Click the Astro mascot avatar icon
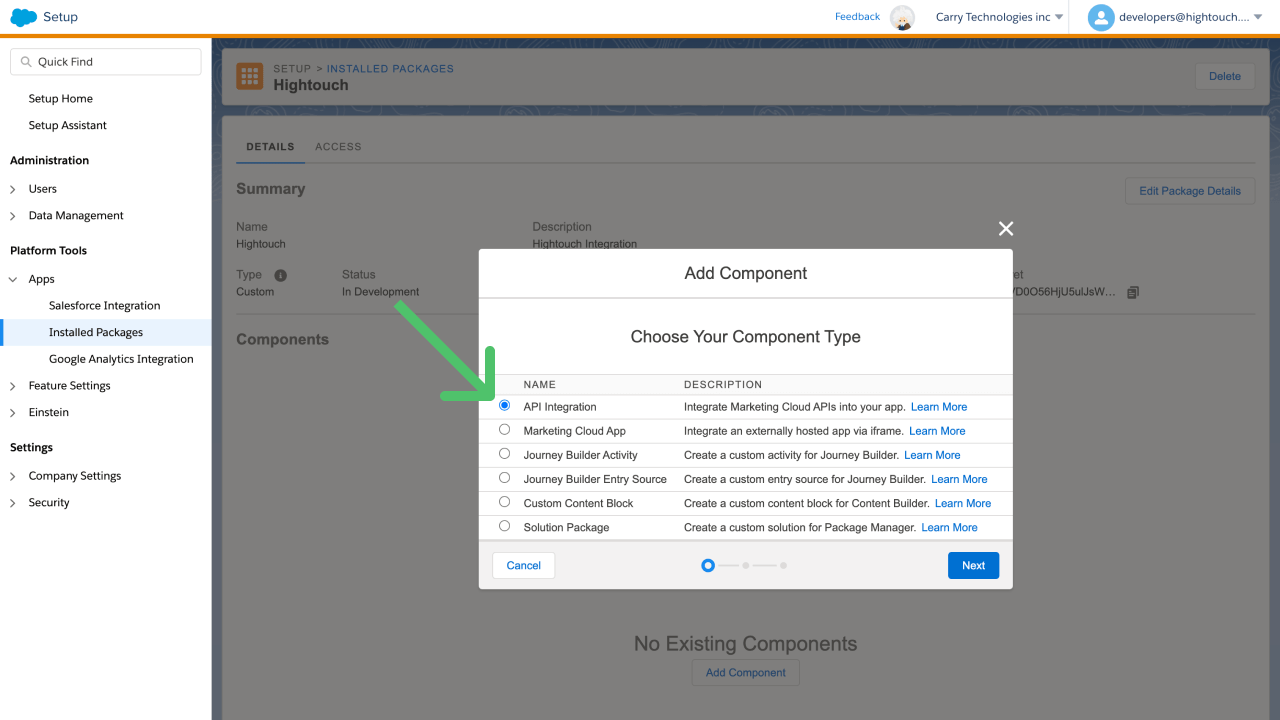Image resolution: width=1280 pixels, height=720 pixels. [902, 17]
